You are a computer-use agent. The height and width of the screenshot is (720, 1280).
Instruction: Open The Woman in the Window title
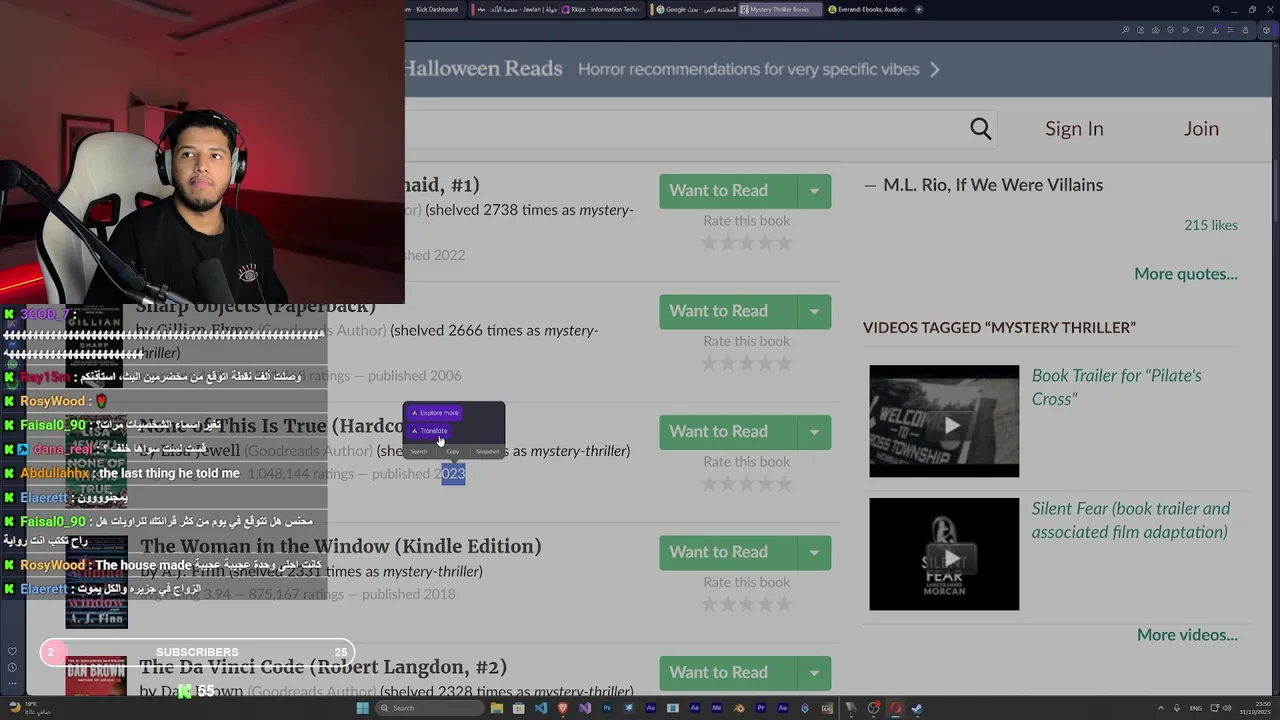tap(340, 547)
